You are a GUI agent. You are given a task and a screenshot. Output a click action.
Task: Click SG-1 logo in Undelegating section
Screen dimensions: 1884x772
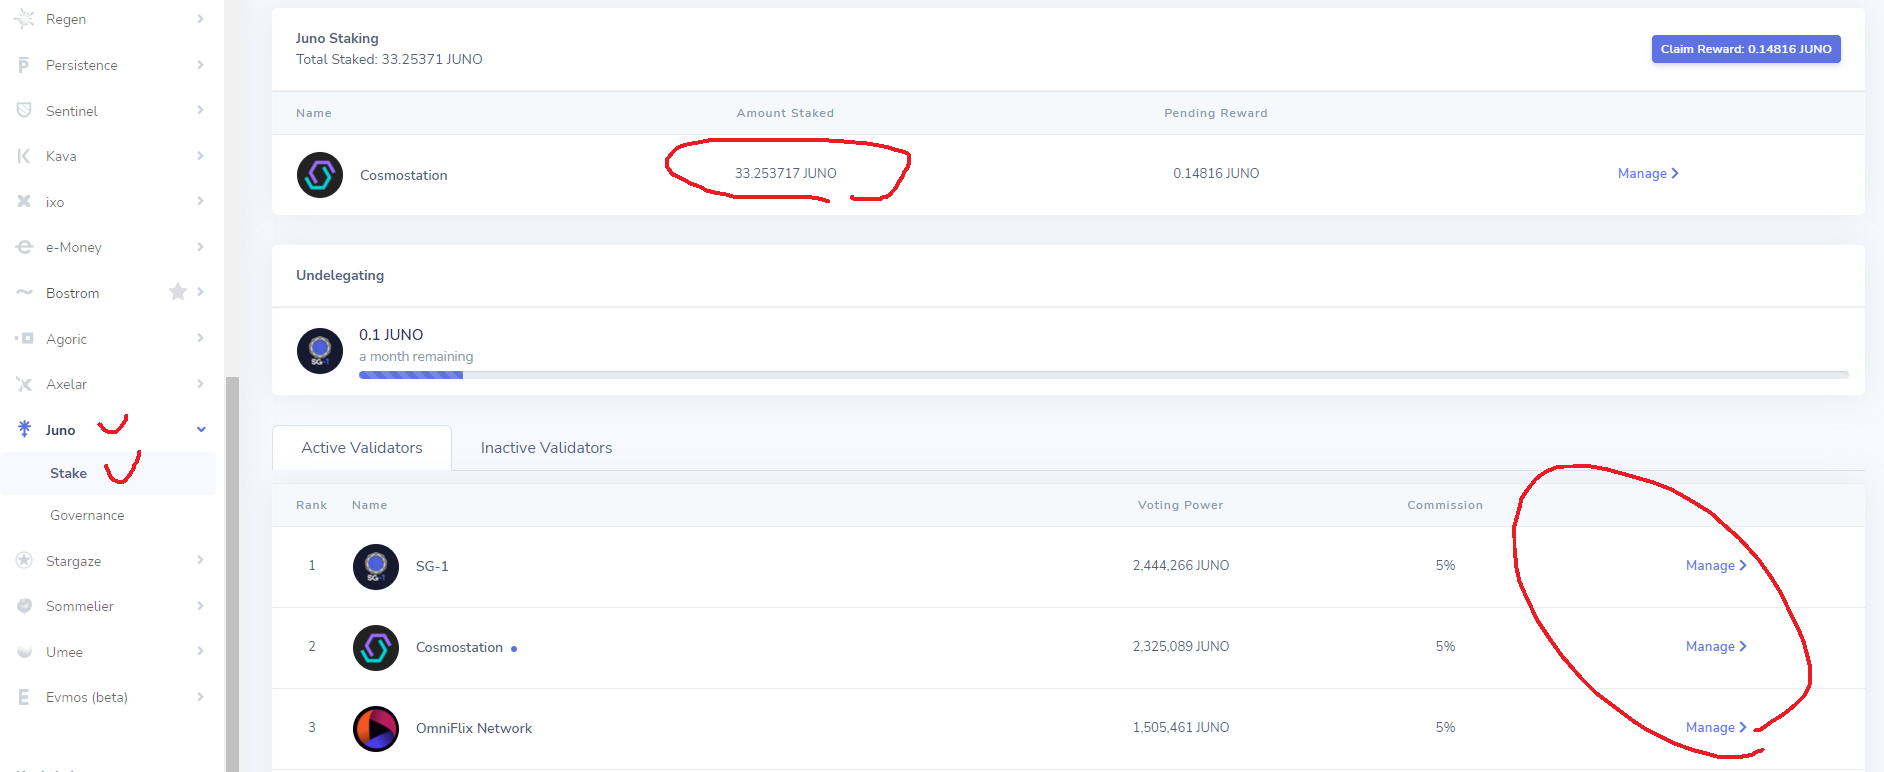320,351
